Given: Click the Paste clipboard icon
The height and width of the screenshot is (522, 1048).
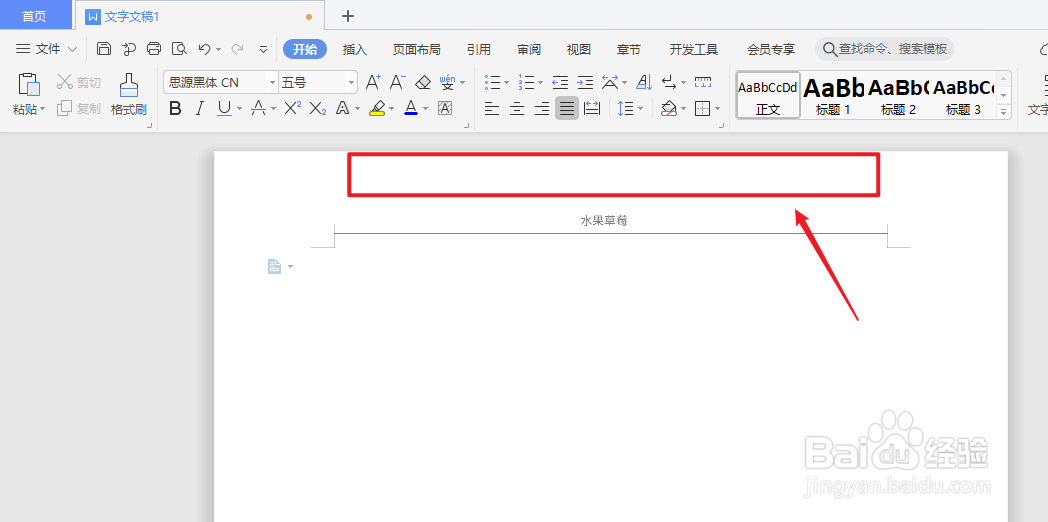Looking at the screenshot, I should (x=29, y=85).
